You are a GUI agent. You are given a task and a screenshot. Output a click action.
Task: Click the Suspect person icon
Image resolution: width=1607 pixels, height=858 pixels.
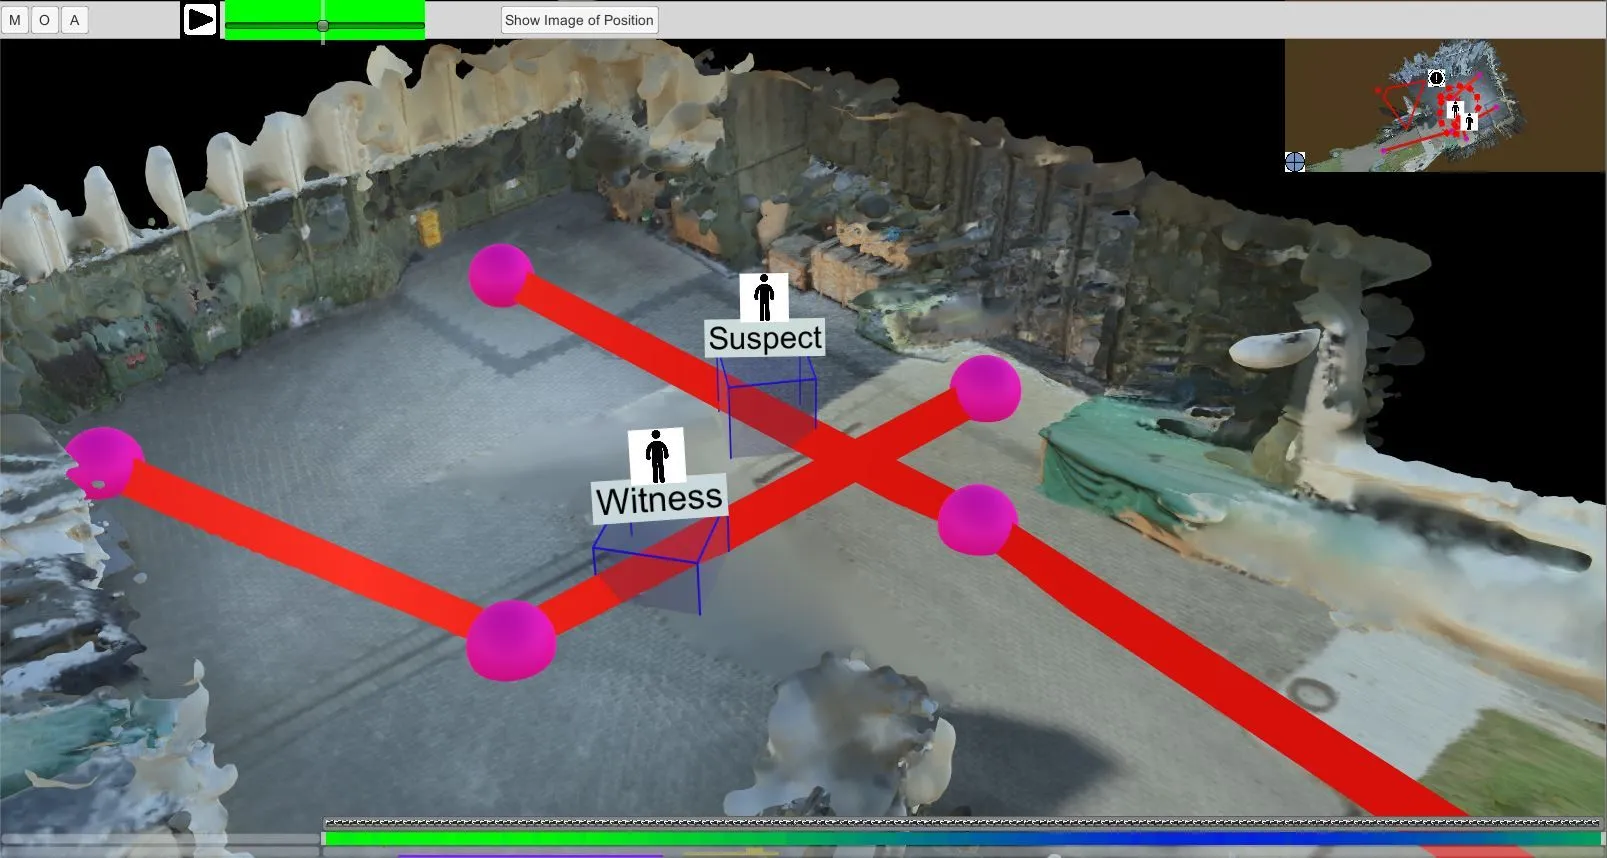click(764, 297)
